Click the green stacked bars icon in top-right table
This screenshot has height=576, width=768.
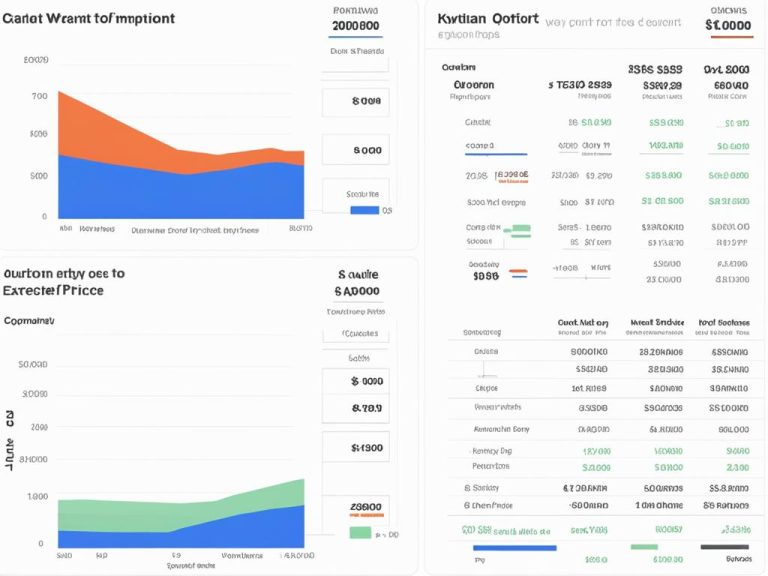517,233
